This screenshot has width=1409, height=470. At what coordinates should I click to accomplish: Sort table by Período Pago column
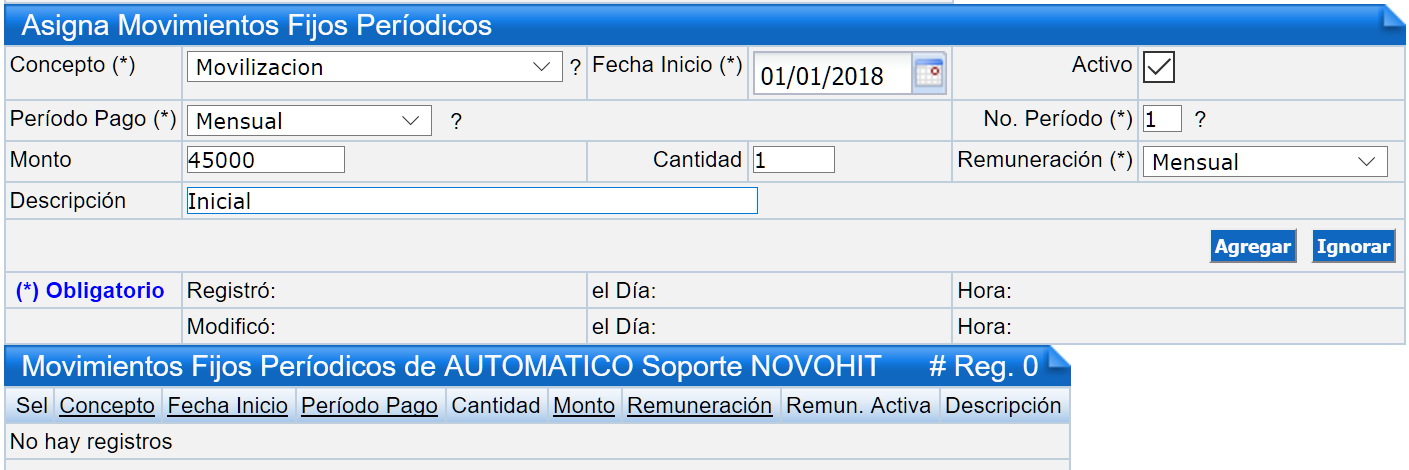point(369,405)
